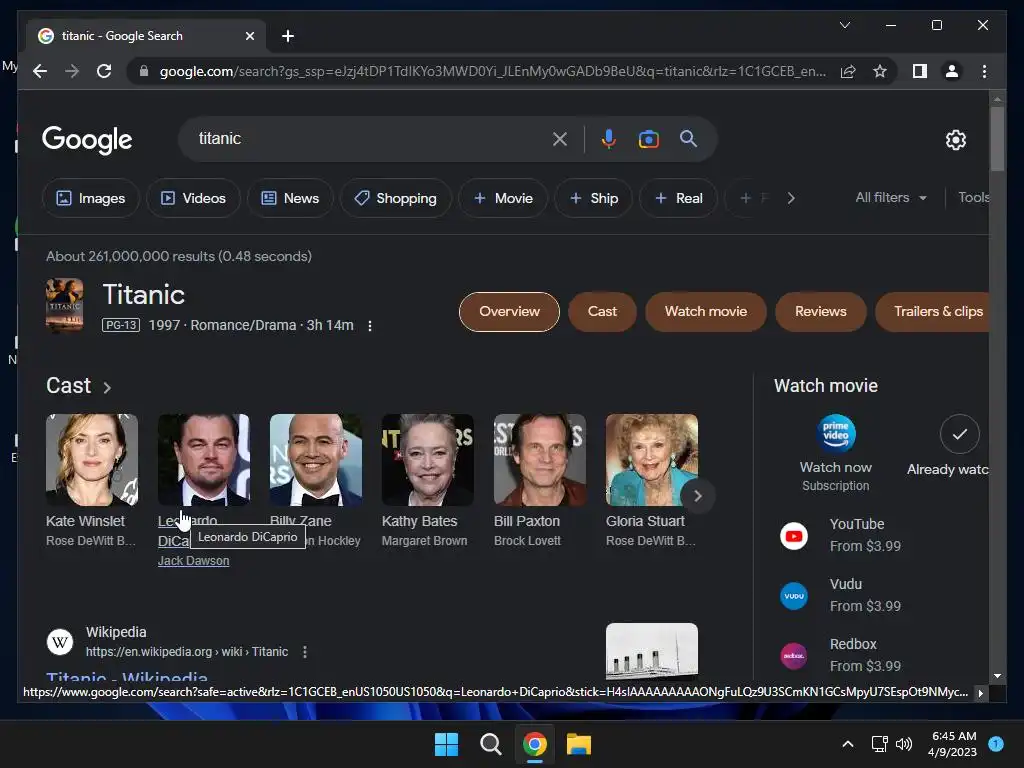The image size is (1024, 768).
Task: Expand the Cast section arrow
Action: pyautogui.click(x=107, y=387)
